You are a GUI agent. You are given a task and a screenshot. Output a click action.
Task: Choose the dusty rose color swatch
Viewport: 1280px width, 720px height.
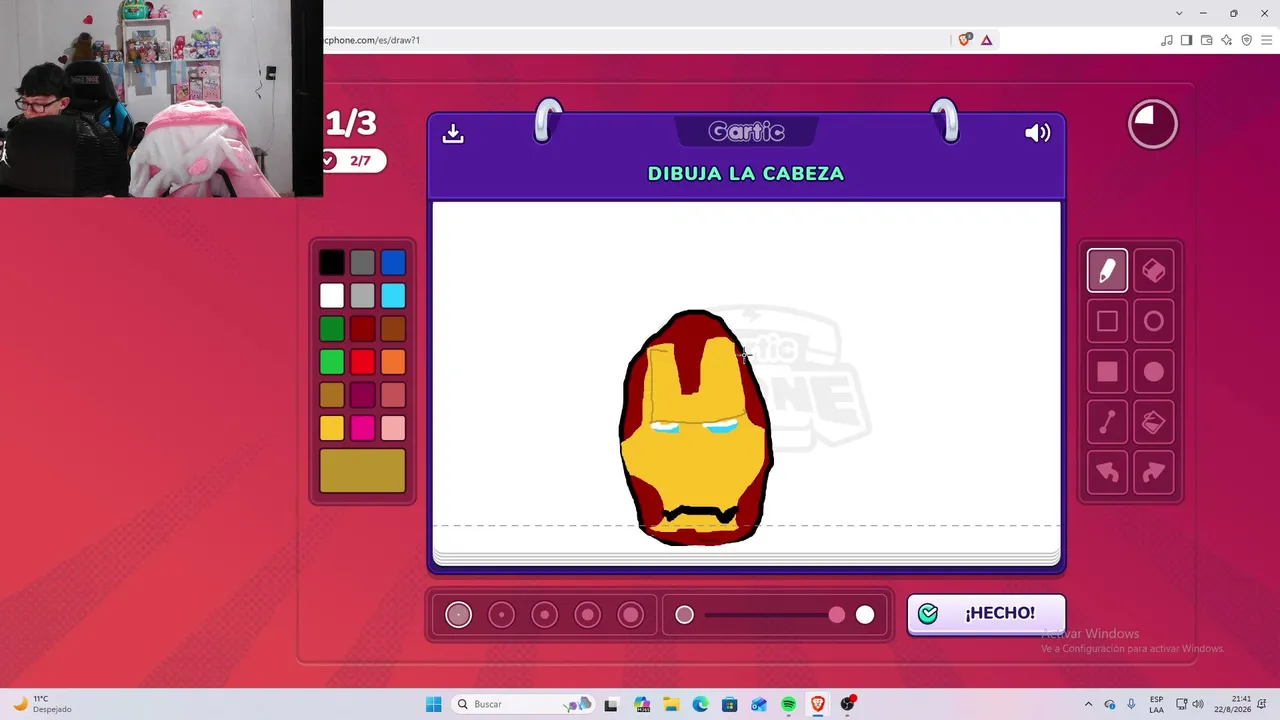393,395
